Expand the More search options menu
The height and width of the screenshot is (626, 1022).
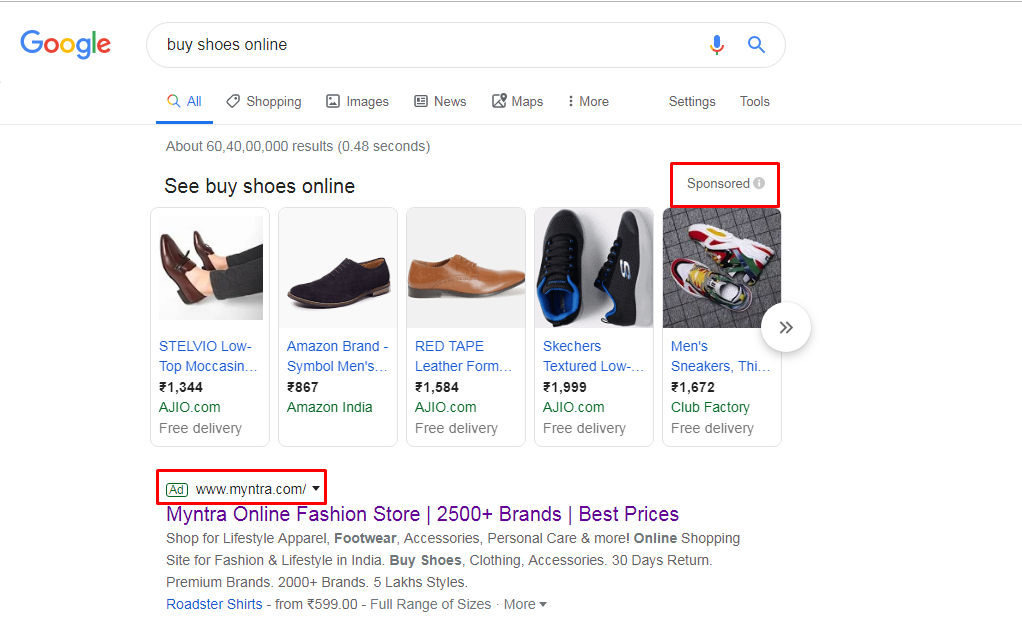588,102
